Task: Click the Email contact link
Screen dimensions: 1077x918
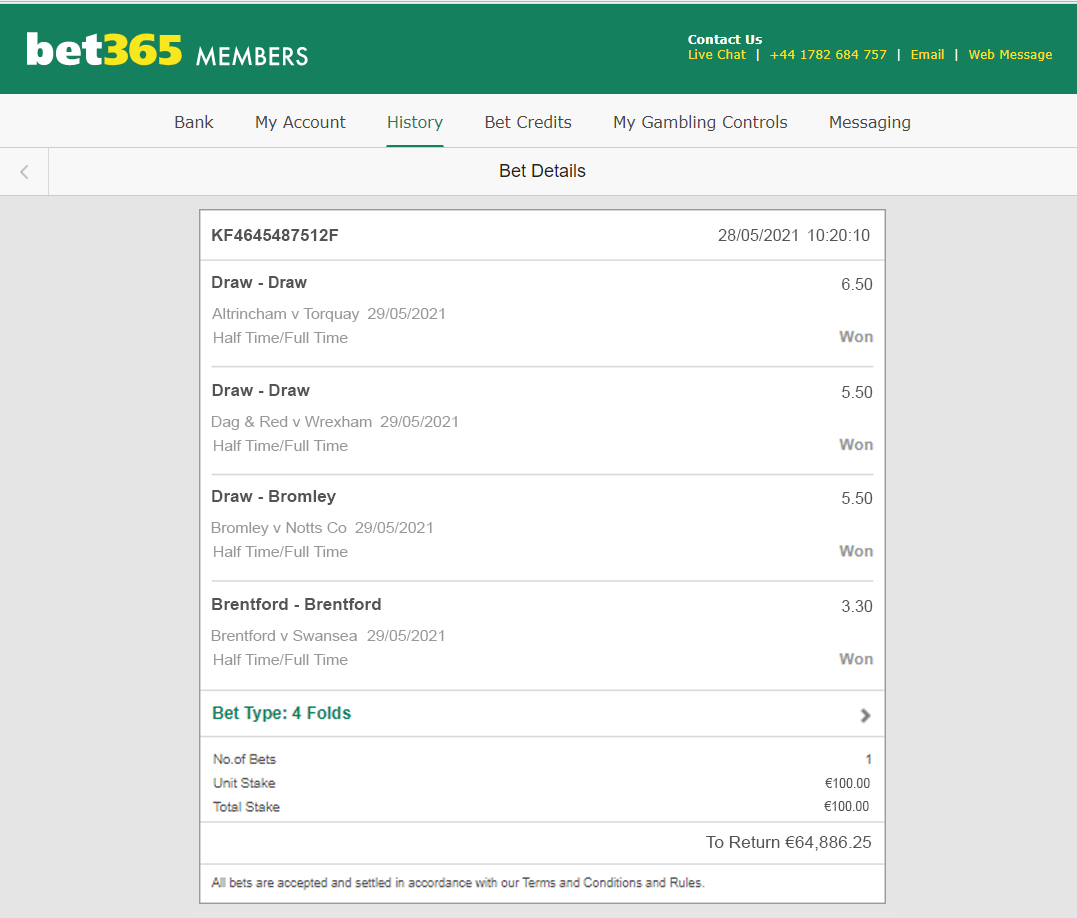Action: pyautogui.click(x=927, y=55)
